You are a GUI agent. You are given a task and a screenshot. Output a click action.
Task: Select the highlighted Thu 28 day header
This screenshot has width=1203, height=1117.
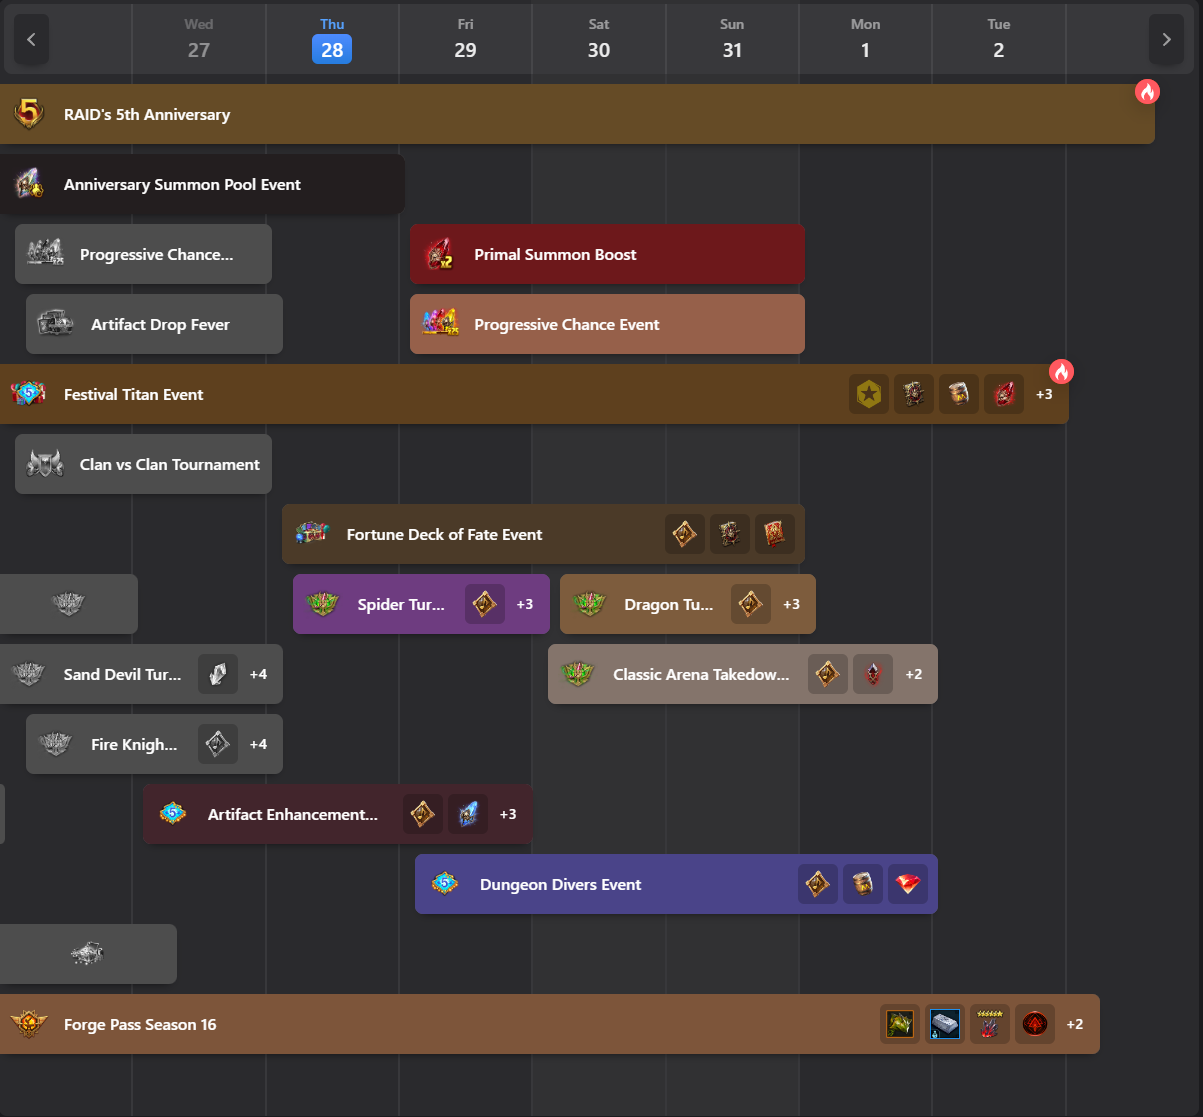coord(332,38)
